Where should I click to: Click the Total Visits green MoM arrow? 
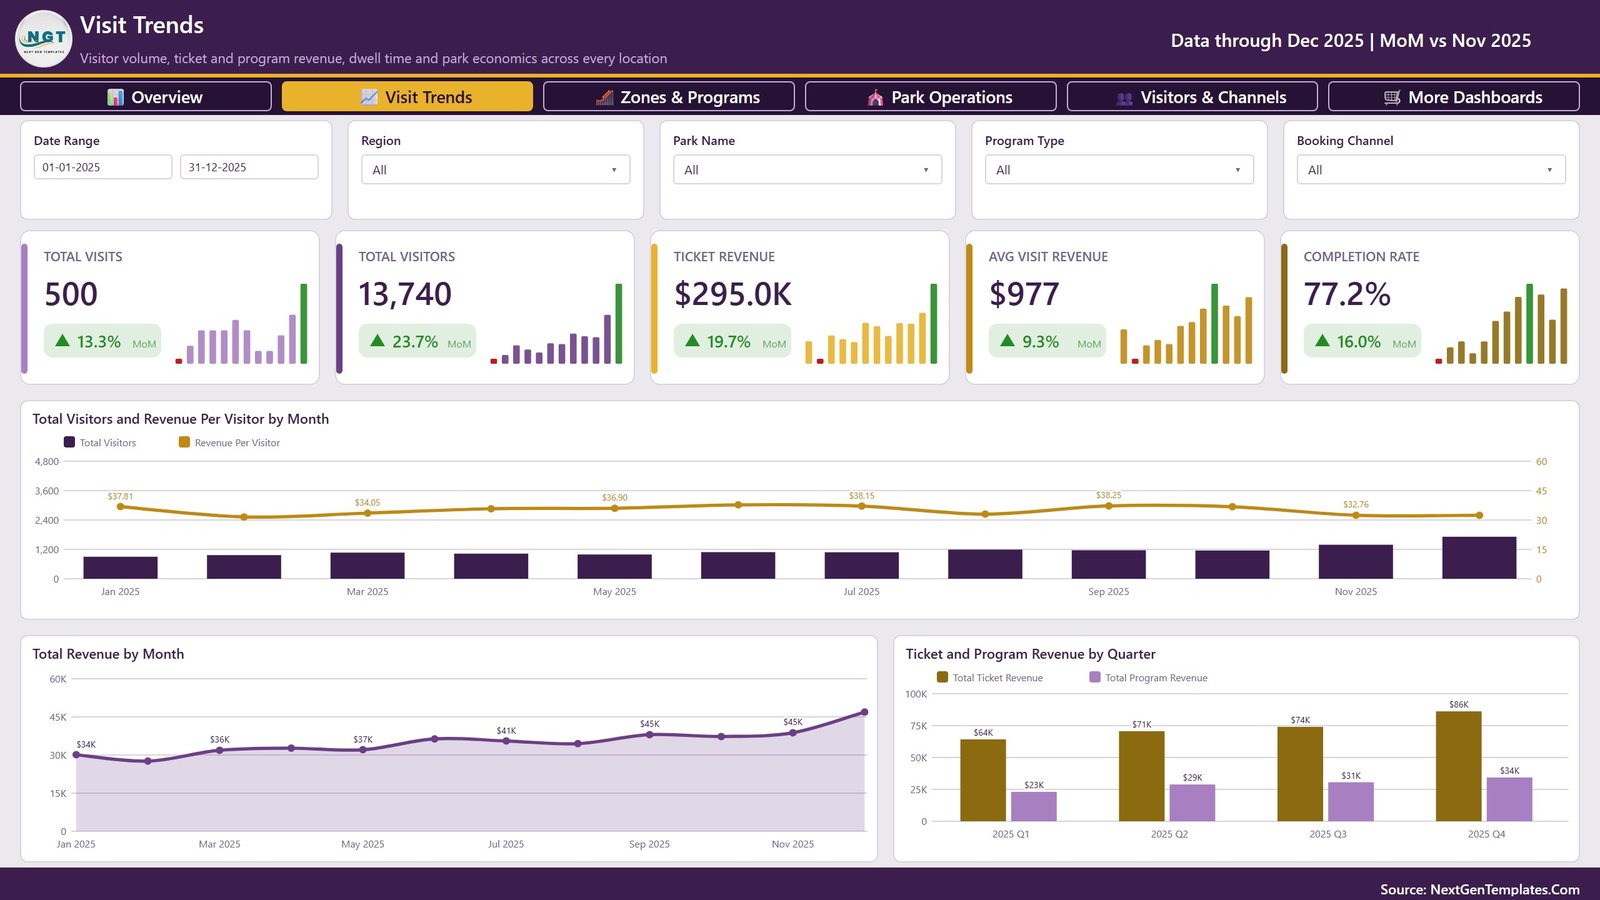62,341
